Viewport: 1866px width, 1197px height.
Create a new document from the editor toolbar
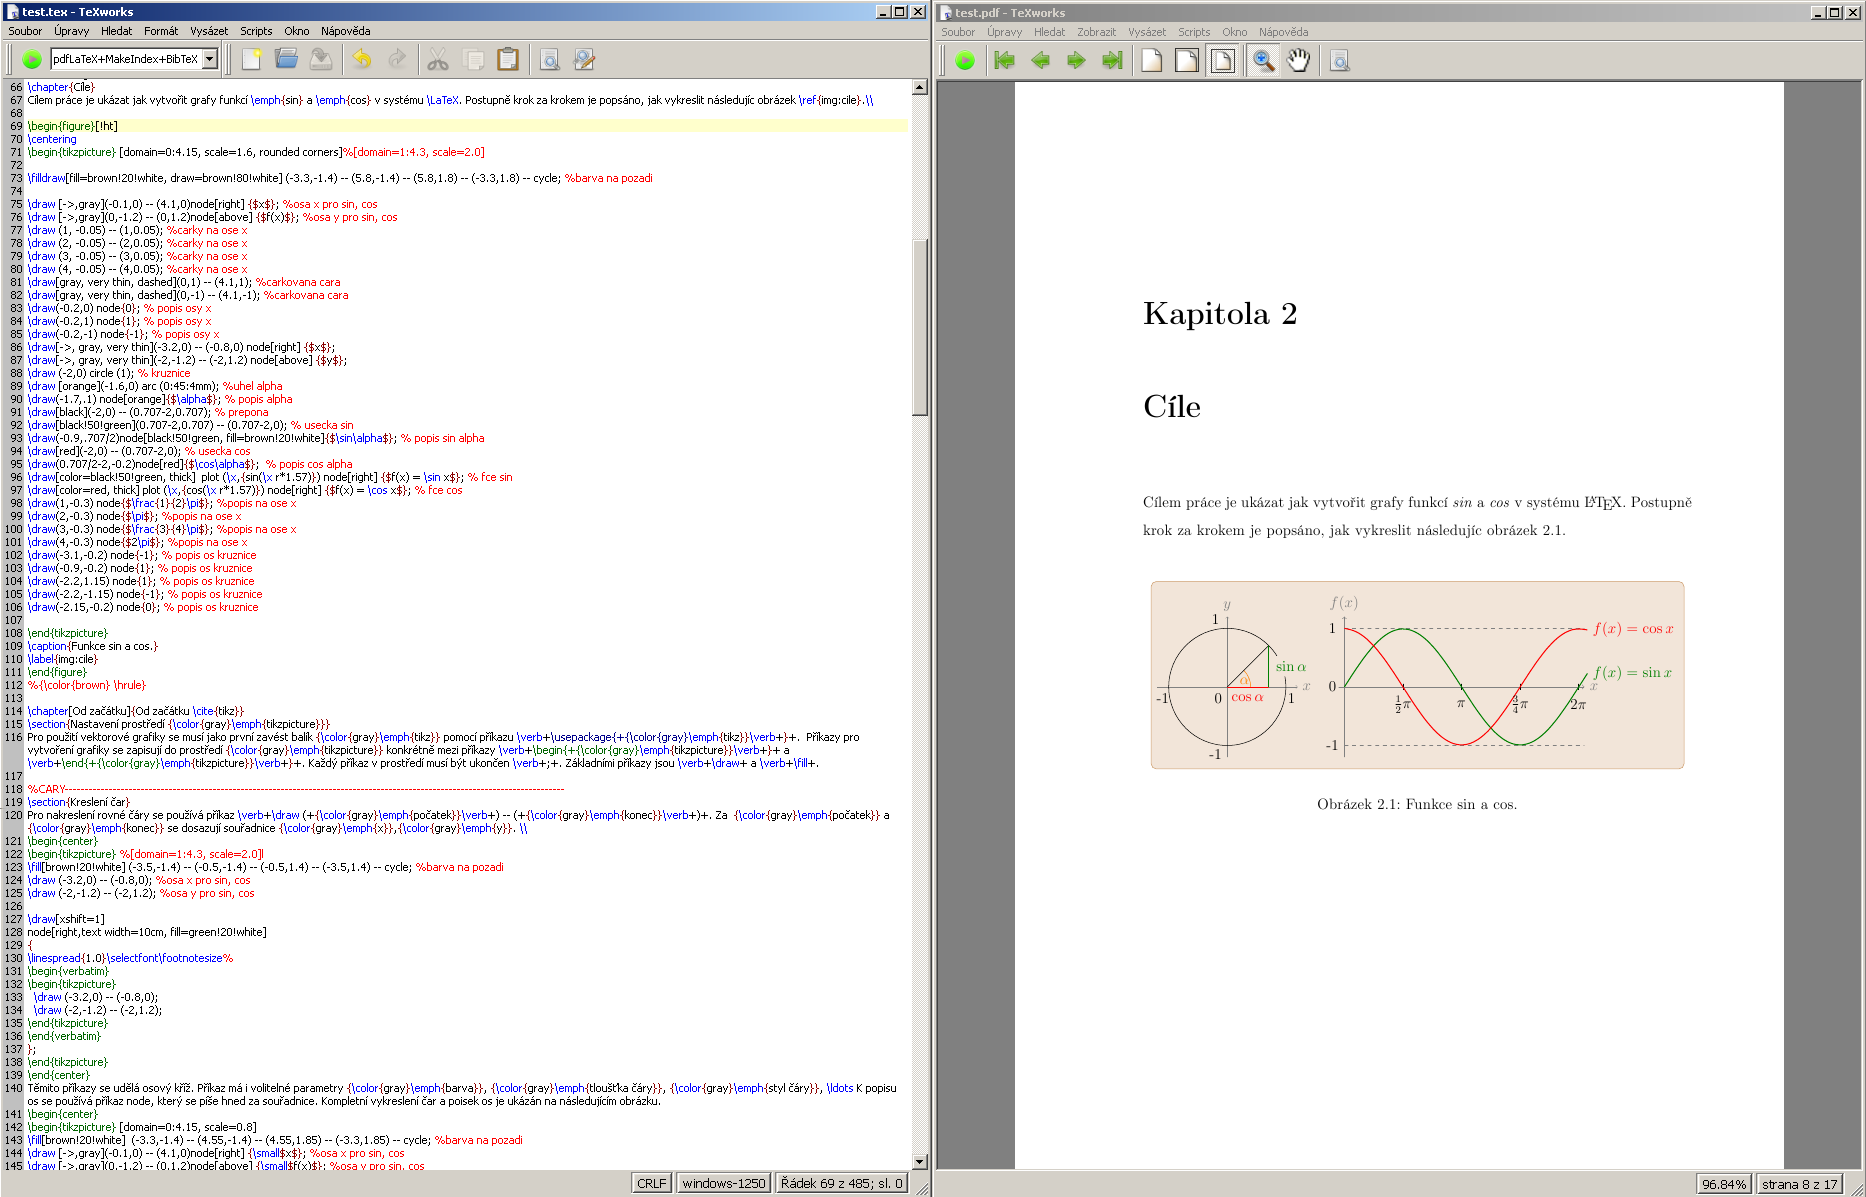pos(251,60)
